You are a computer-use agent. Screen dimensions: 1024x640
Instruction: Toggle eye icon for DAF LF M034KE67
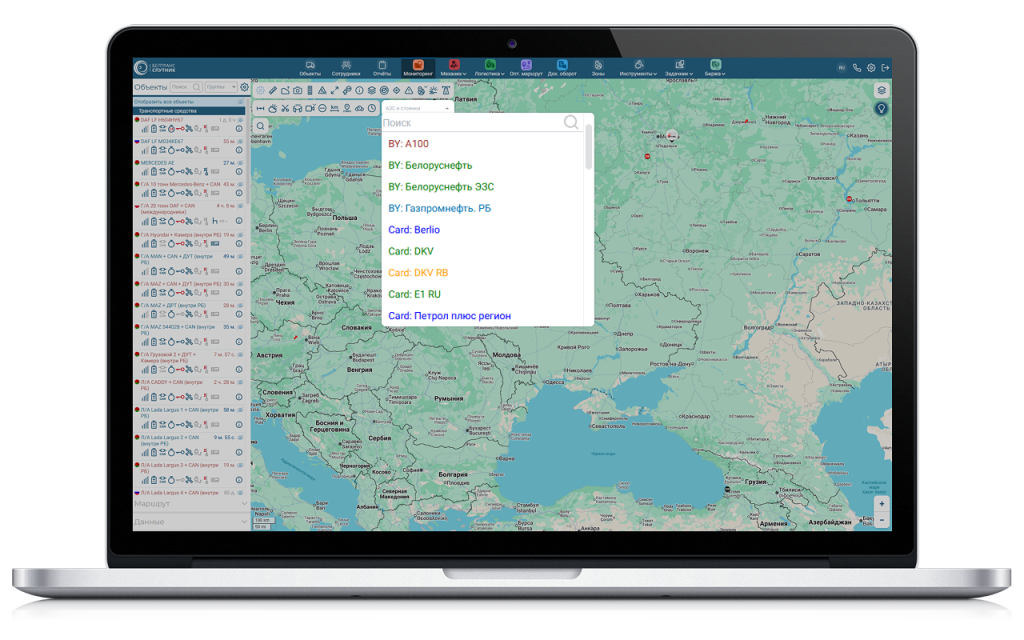[242, 142]
